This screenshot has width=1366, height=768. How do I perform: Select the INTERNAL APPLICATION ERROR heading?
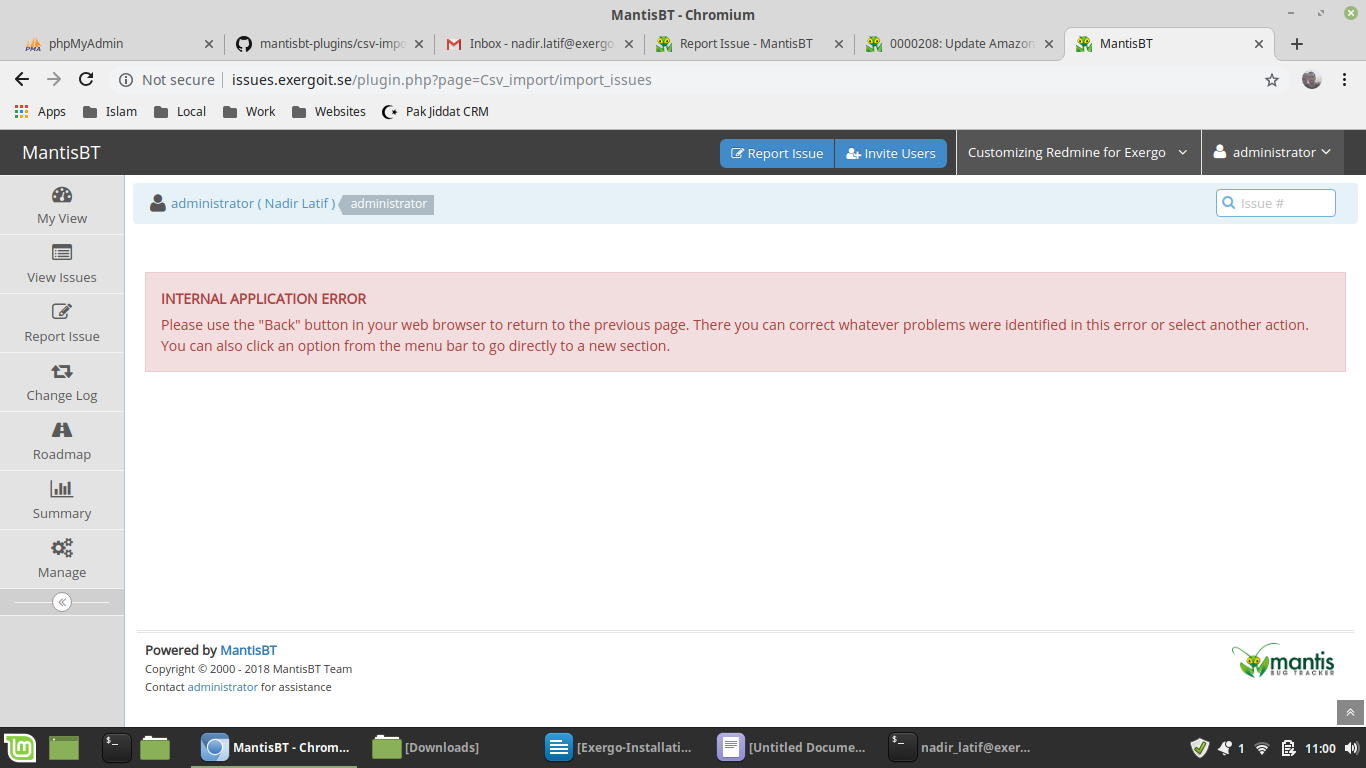pos(264,299)
